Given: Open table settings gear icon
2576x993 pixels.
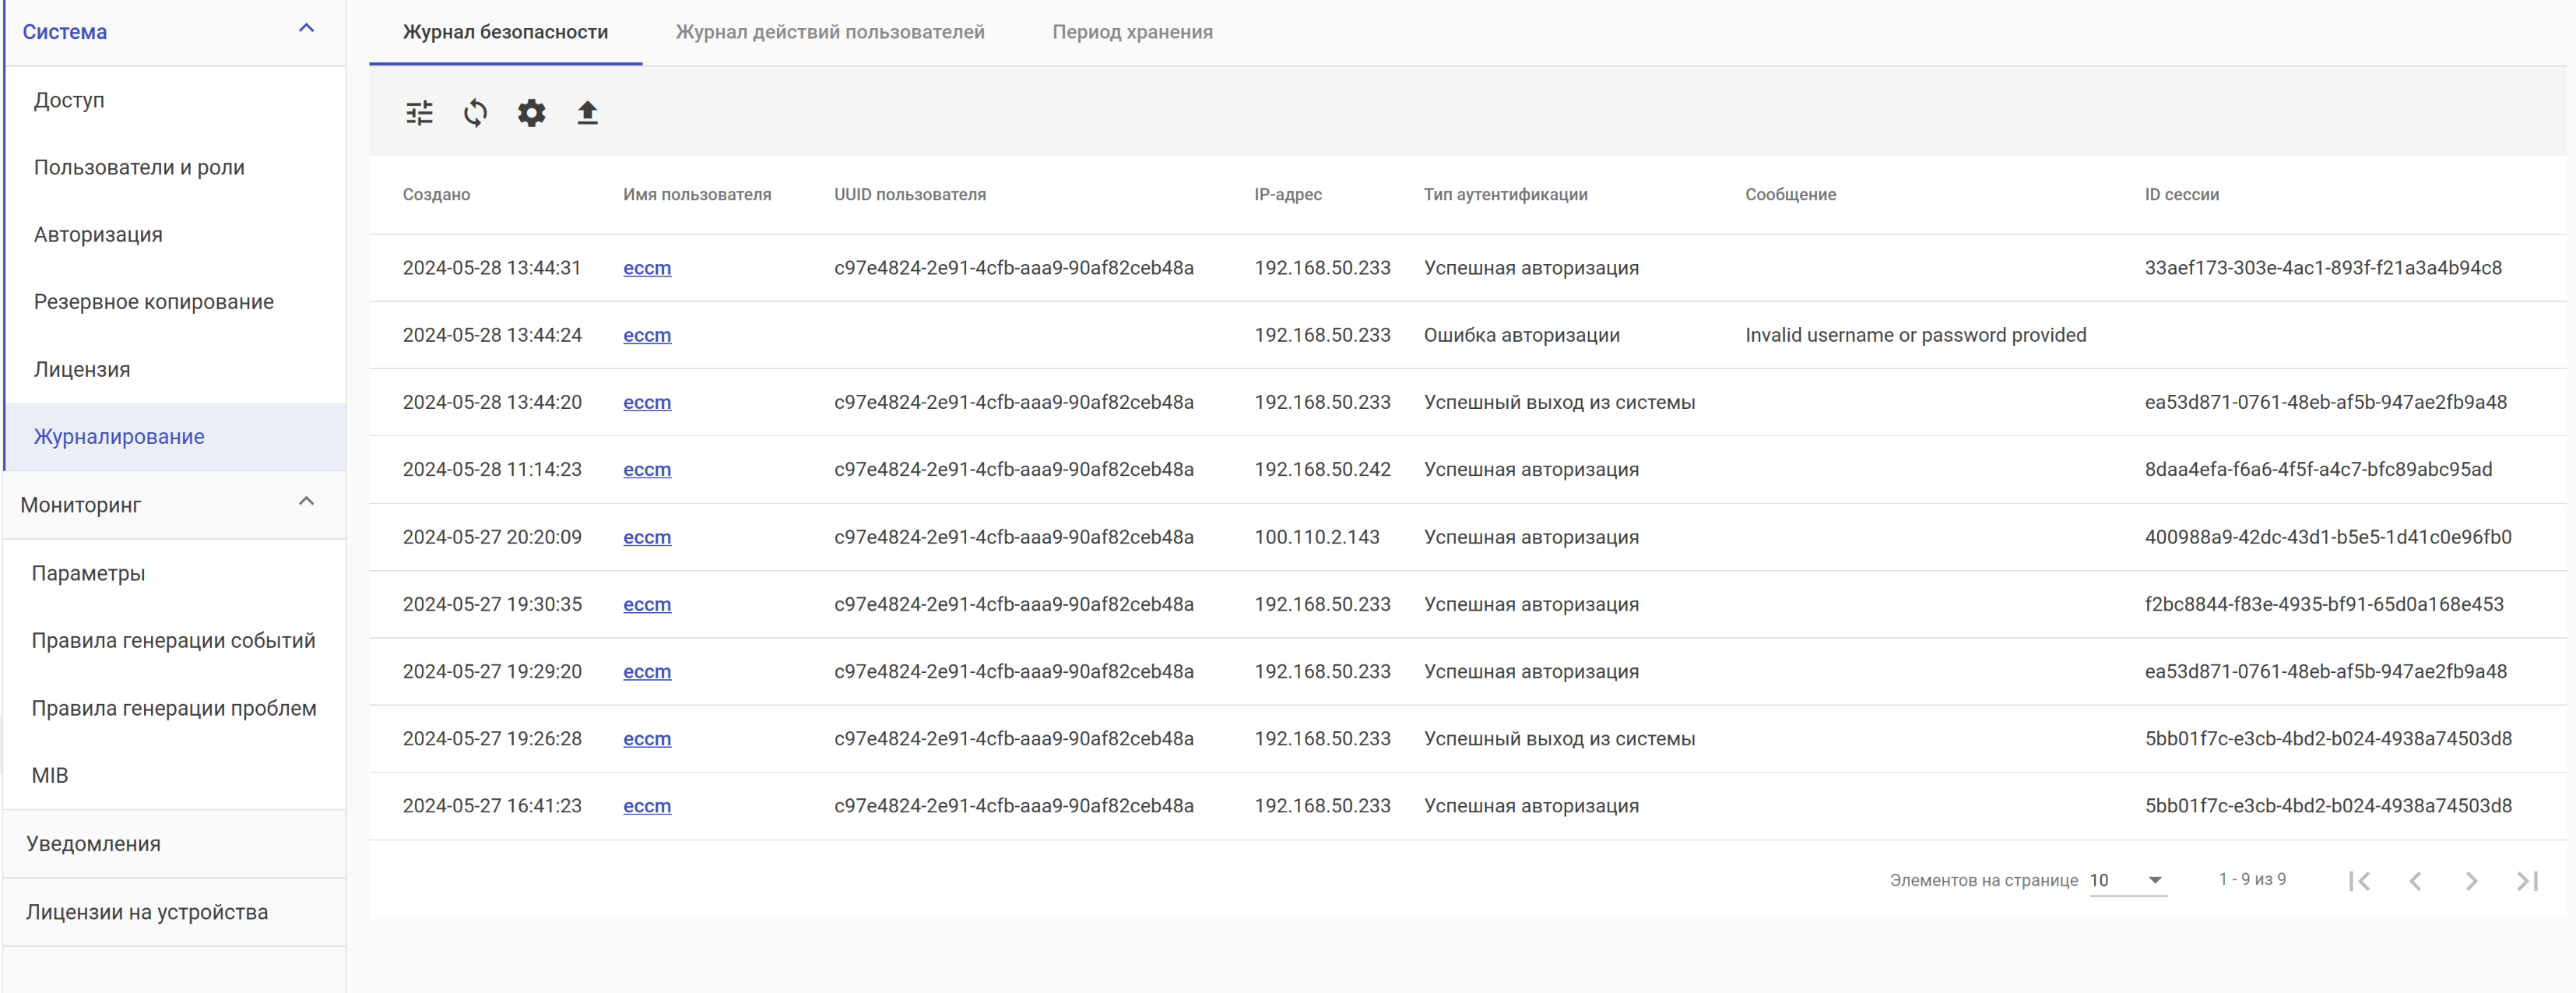Looking at the screenshot, I should 531,113.
